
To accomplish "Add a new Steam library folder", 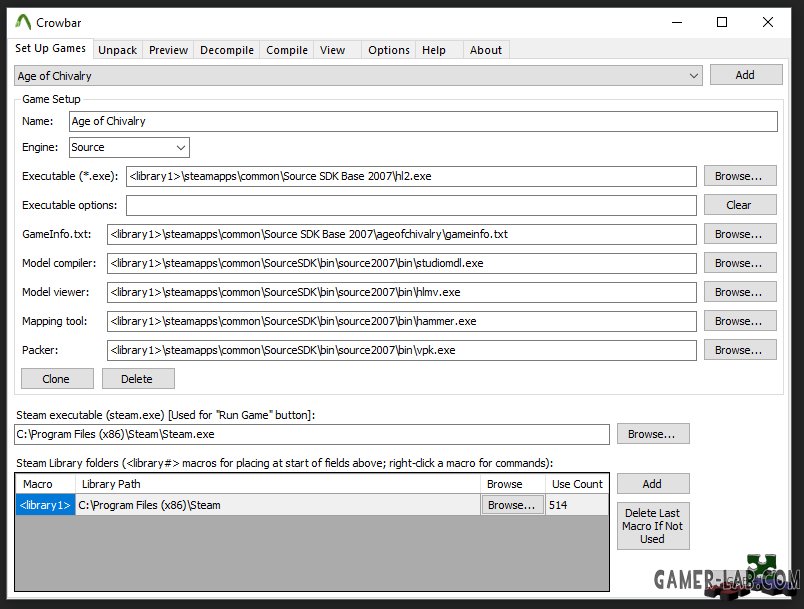I will pos(653,484).
